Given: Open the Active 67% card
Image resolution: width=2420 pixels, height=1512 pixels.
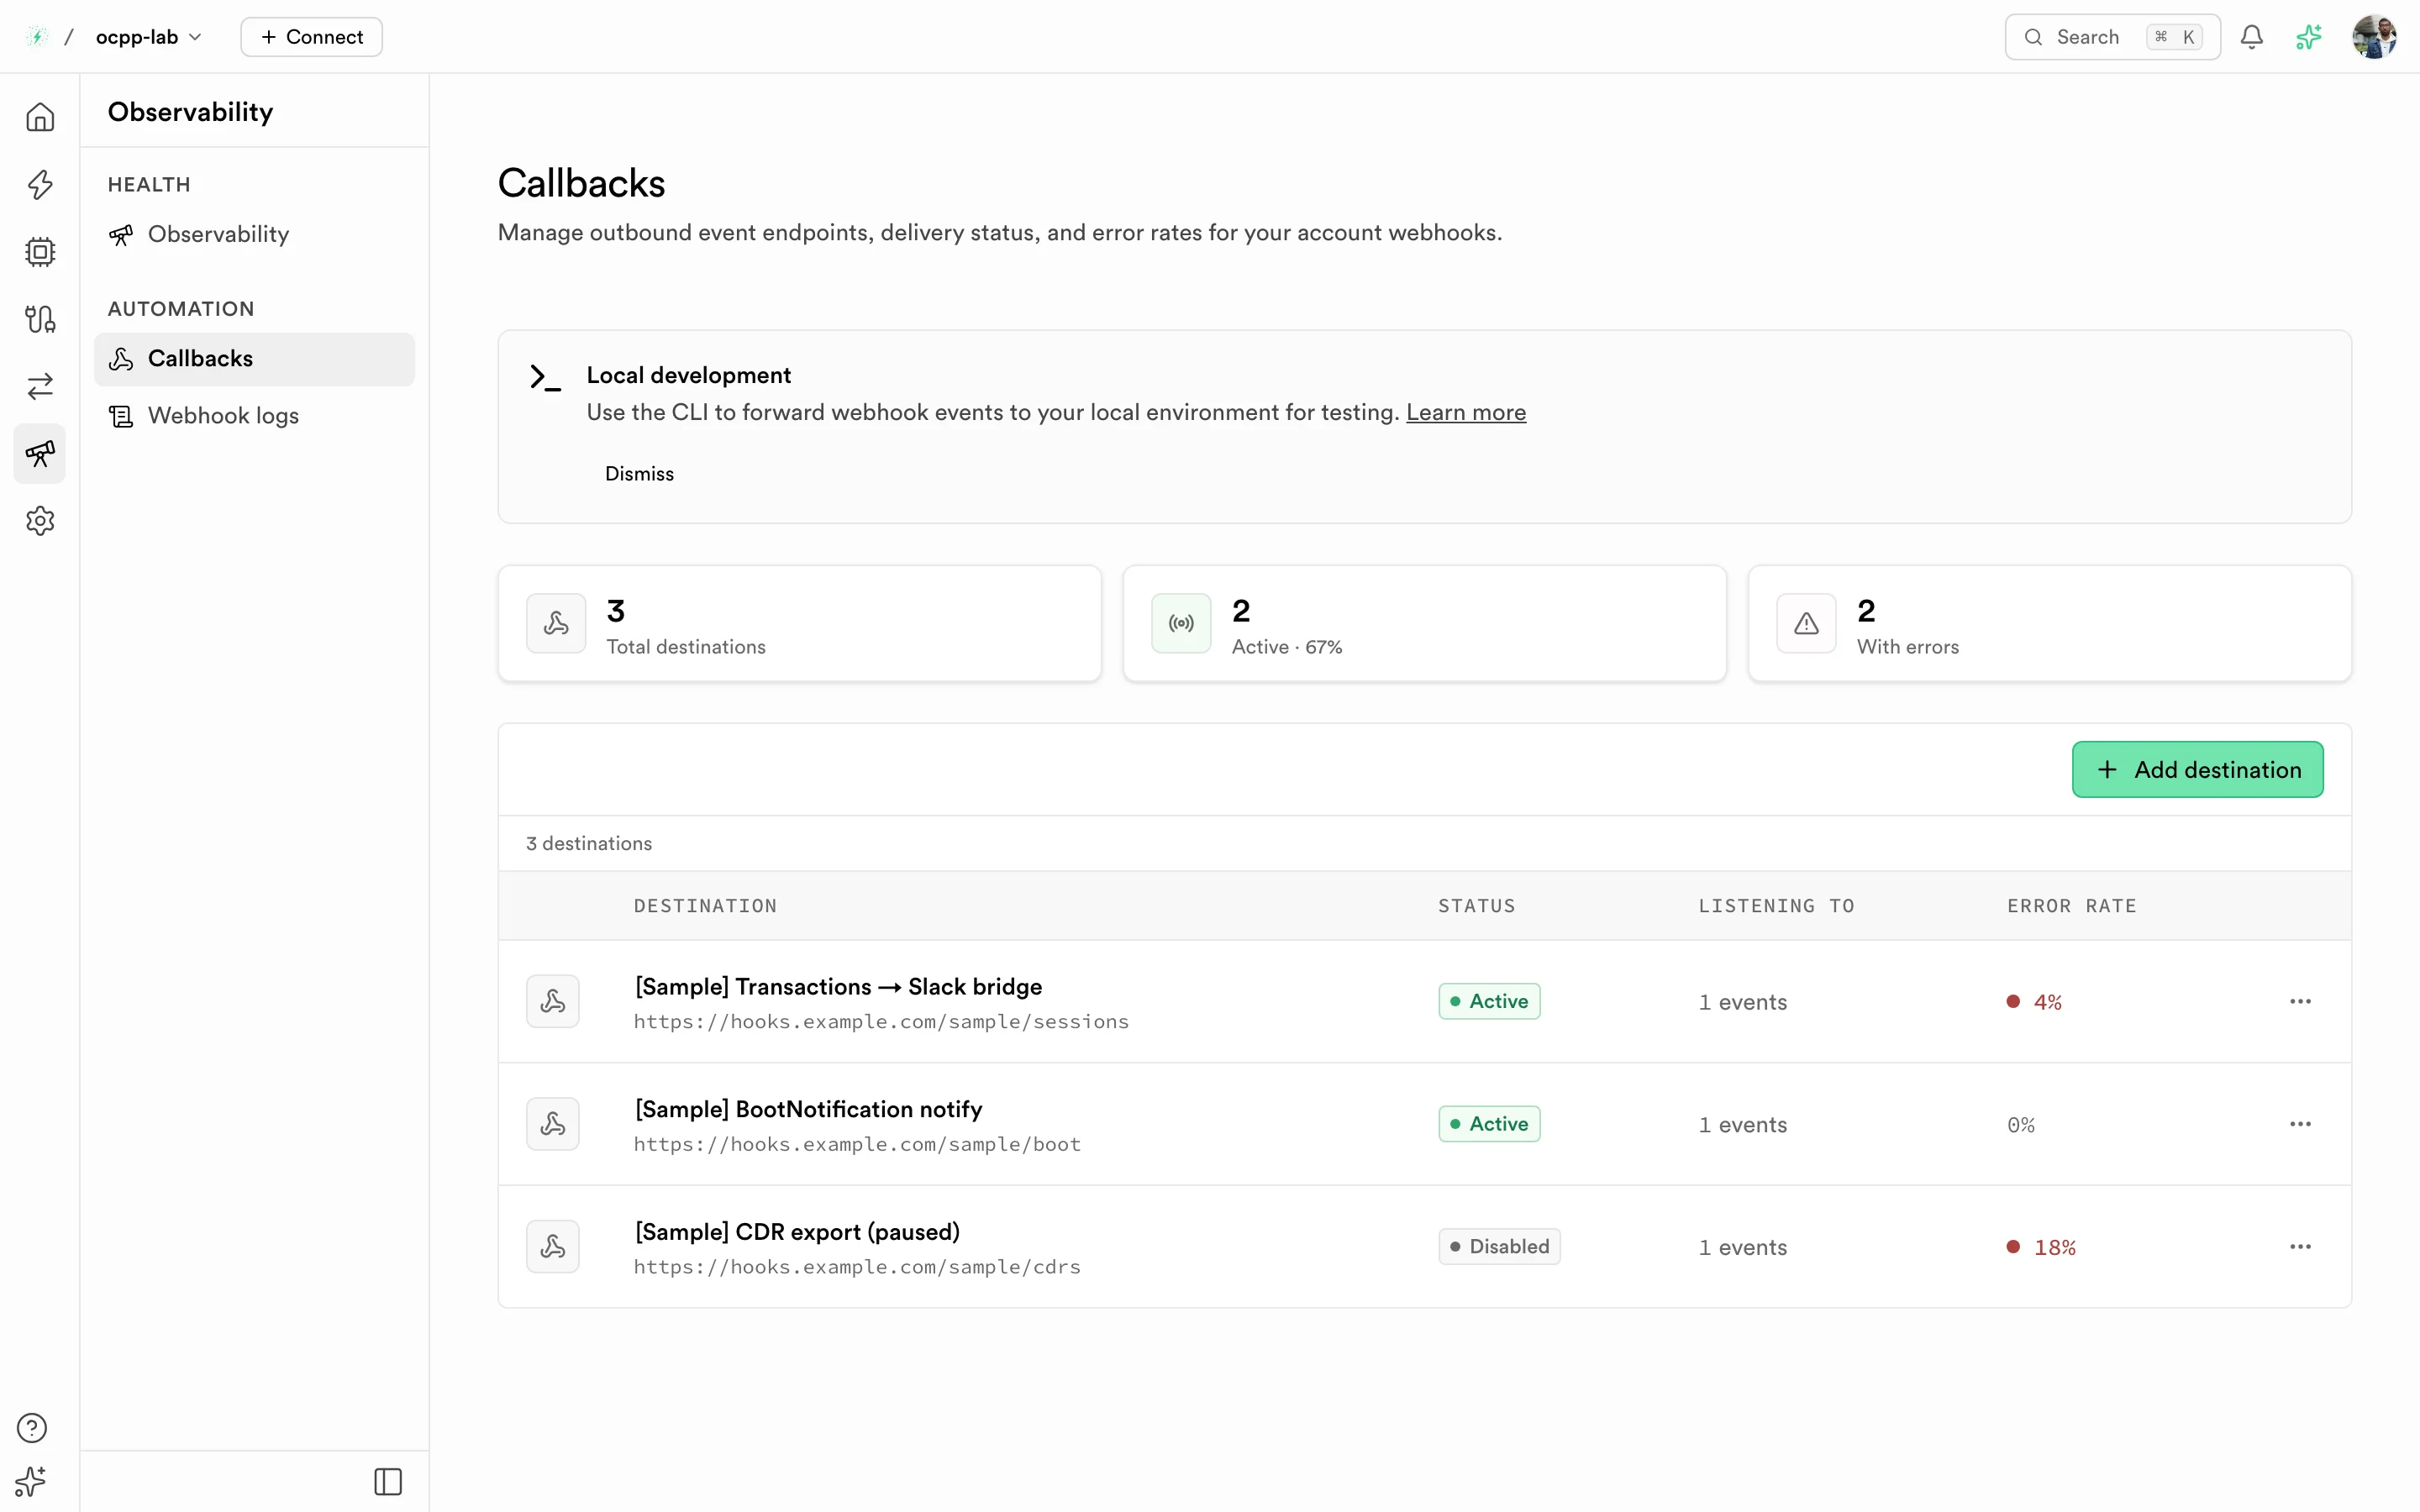Looking at the screenshot, I should 1424,623.
